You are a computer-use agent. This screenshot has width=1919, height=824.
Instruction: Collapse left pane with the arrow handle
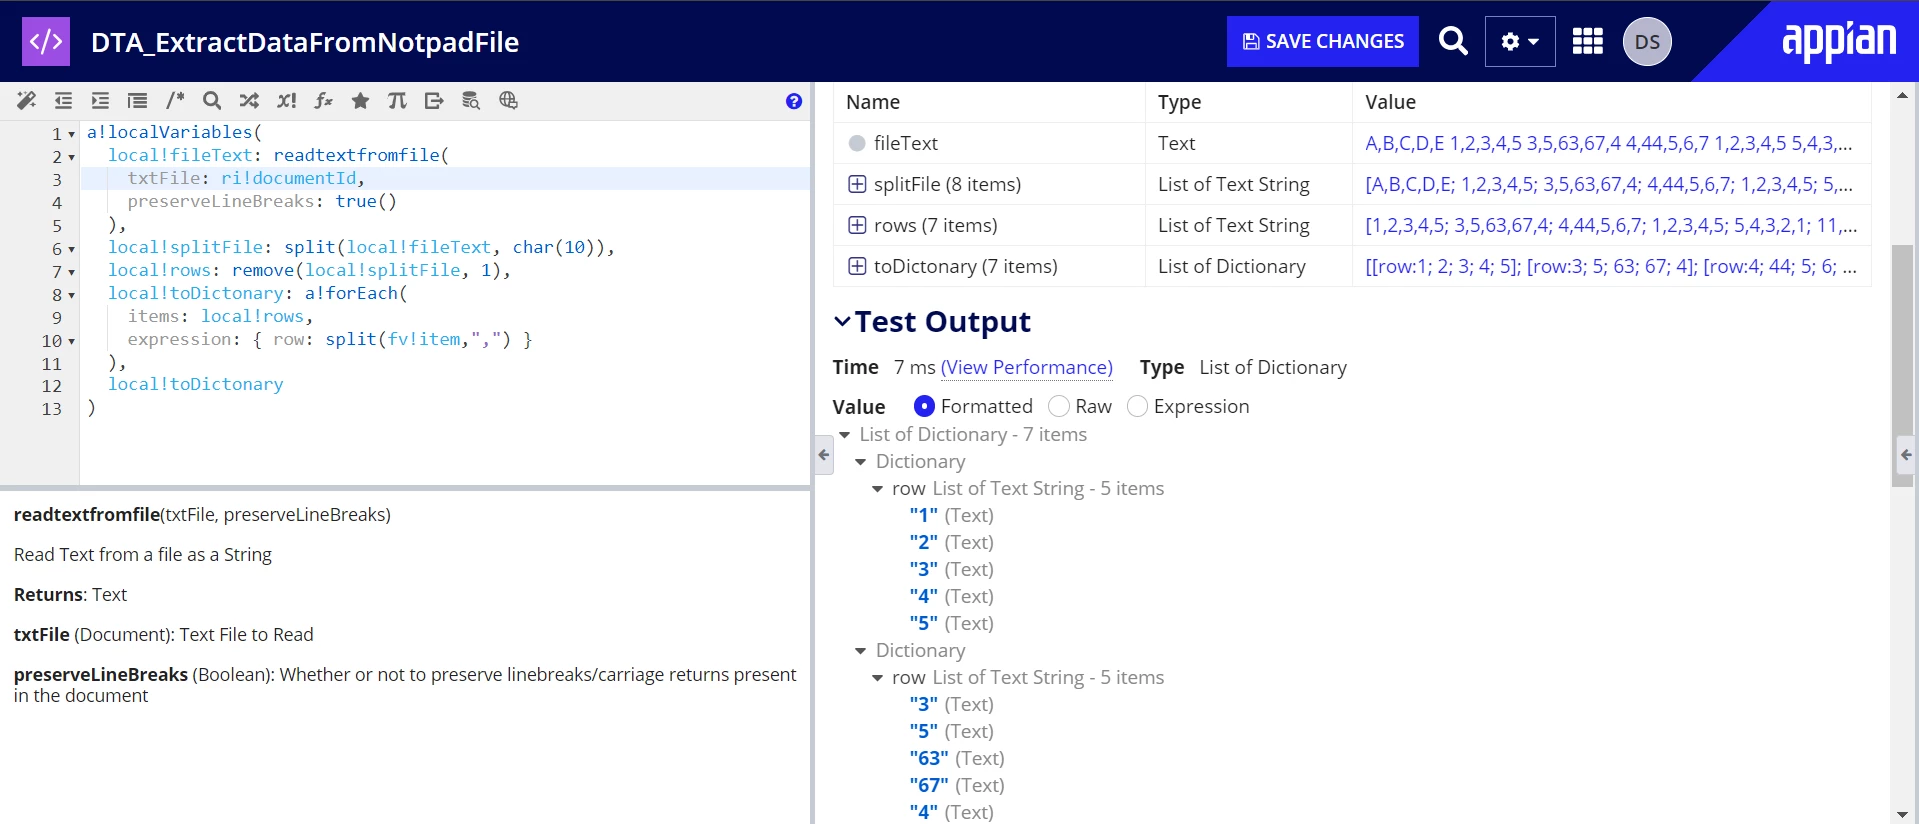tap(823, 455)
